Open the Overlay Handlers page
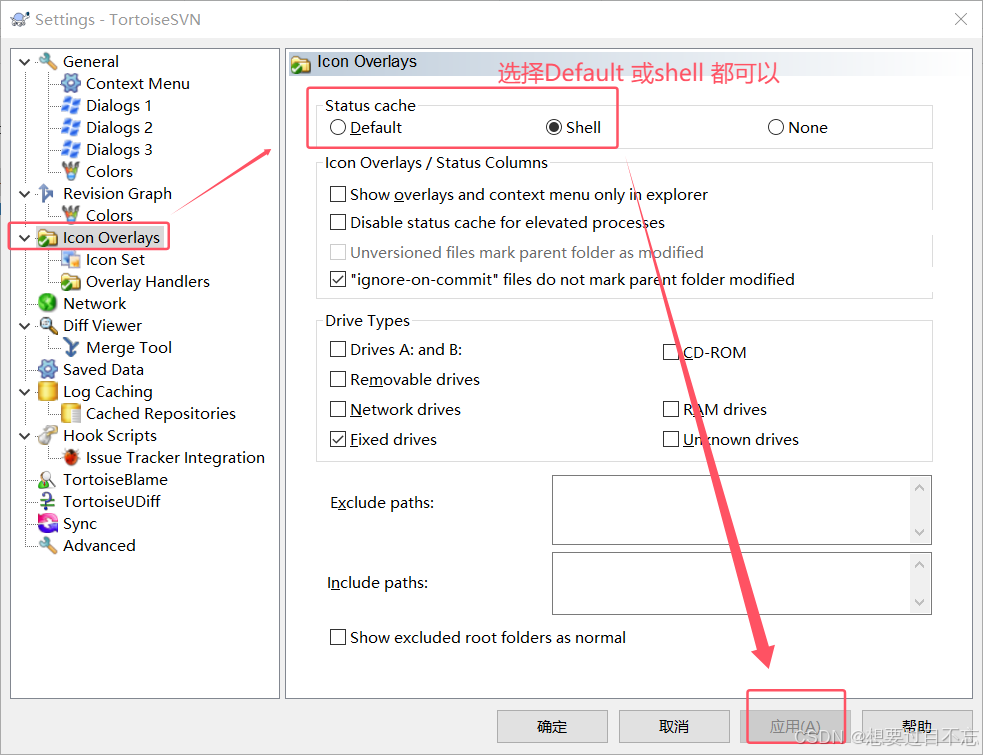This screenshot has height=755, width=983. 147,282
